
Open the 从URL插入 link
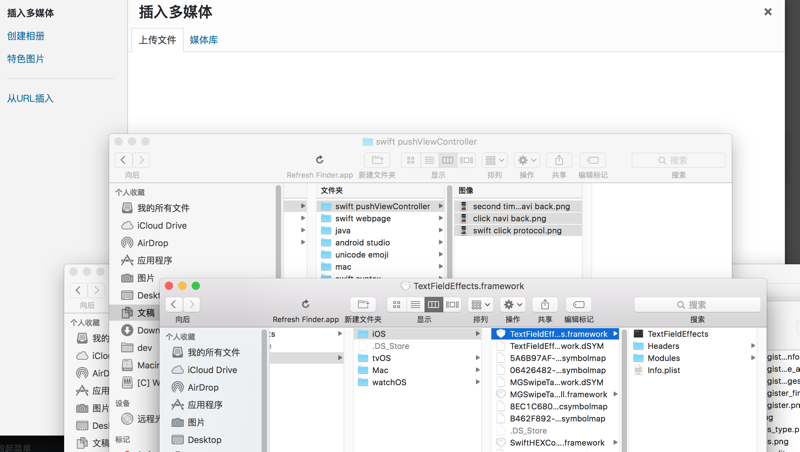pyautogui.click(x=30, y=98)
